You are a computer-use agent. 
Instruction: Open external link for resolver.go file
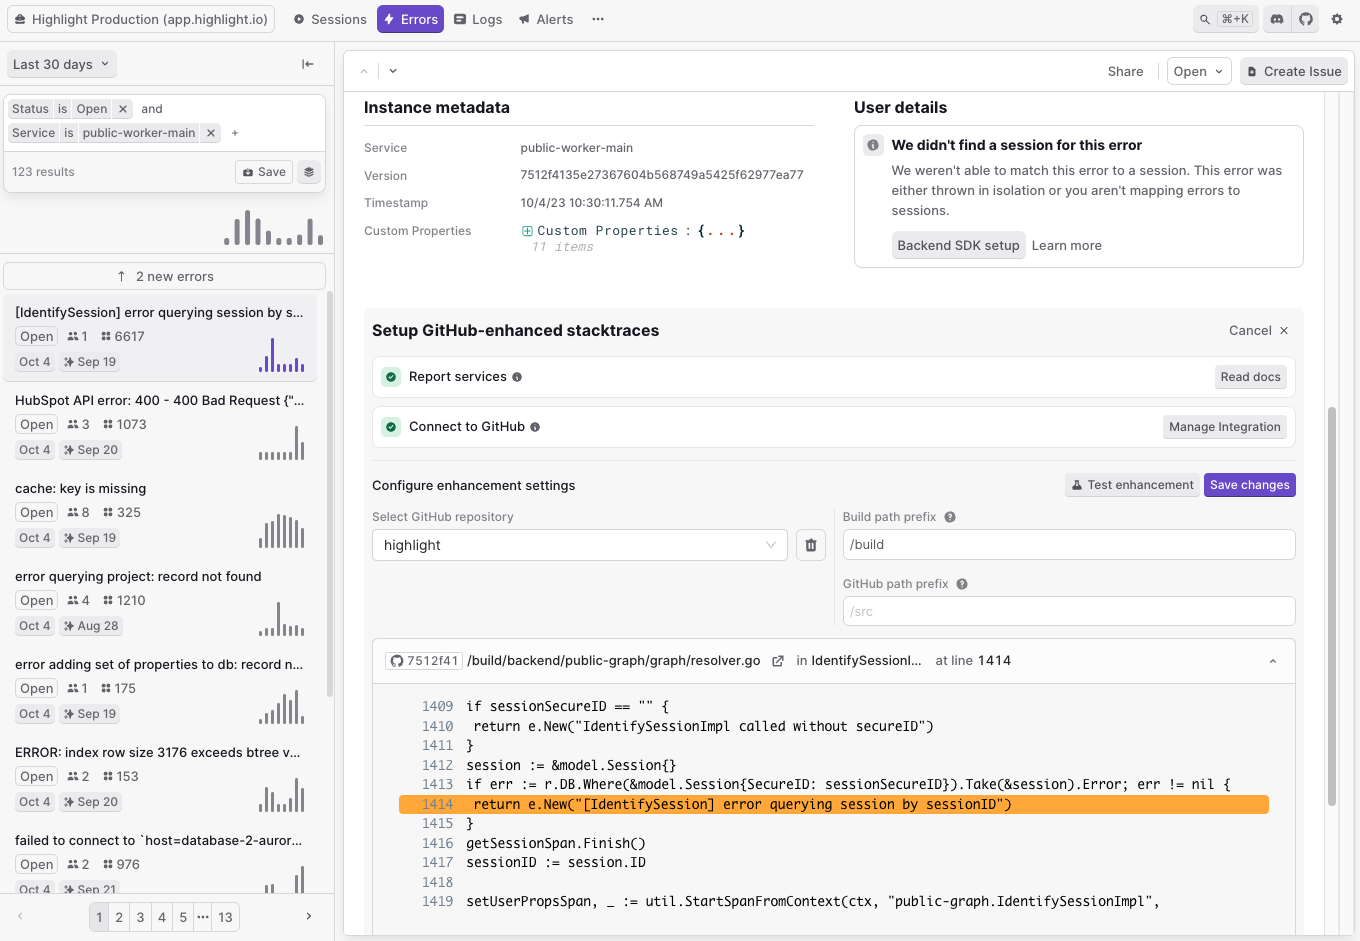tap(778, 661)
